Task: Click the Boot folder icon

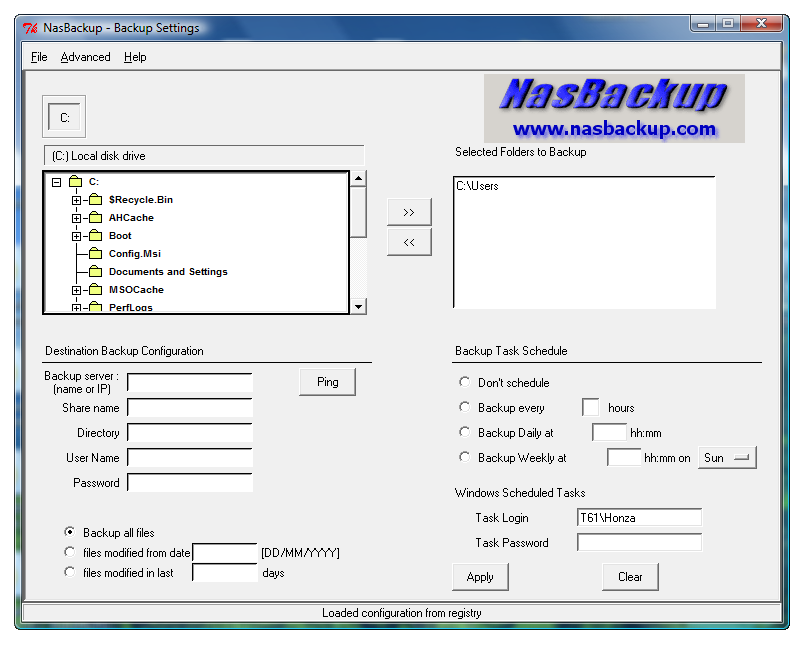Action: click(x=95, y=235)
